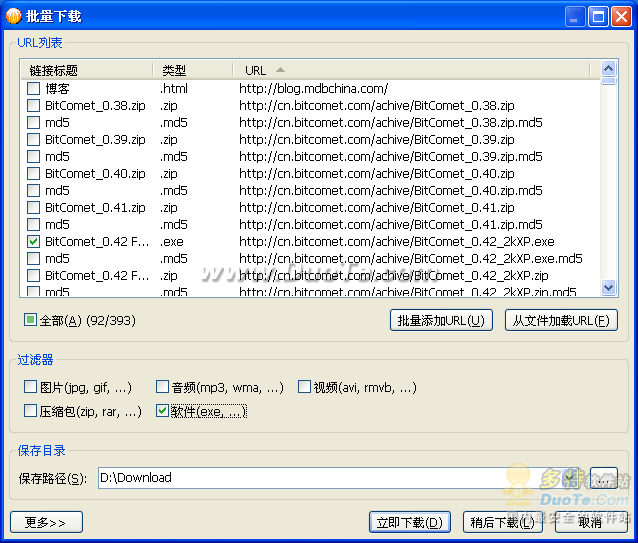Click the 批量添加URL(U) button
This screenshot has width=638, height=543.
pos(441,321)
